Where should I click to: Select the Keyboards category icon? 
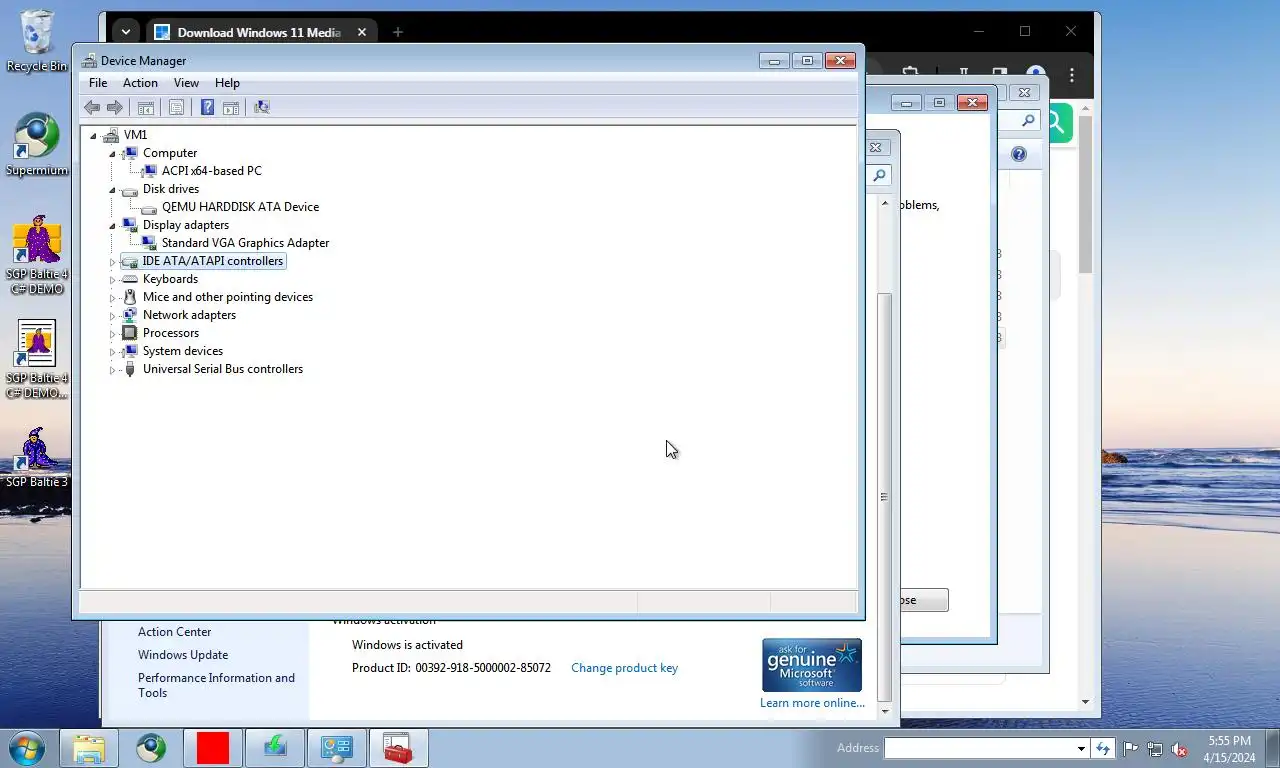coord(129,279)
